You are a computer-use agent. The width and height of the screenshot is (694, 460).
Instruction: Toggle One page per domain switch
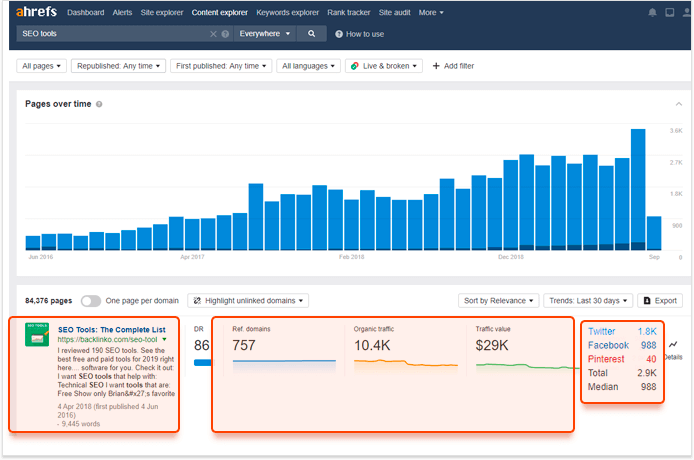point(91,301)
